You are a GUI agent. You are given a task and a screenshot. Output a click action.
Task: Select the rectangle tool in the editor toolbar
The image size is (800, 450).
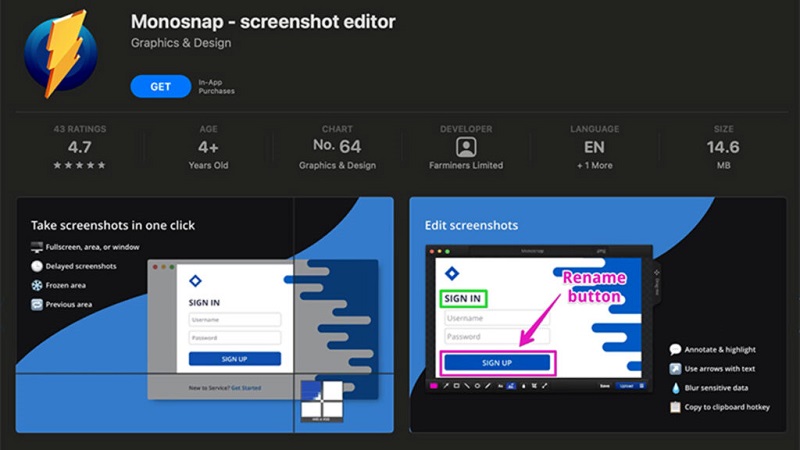tap(457, 386)
